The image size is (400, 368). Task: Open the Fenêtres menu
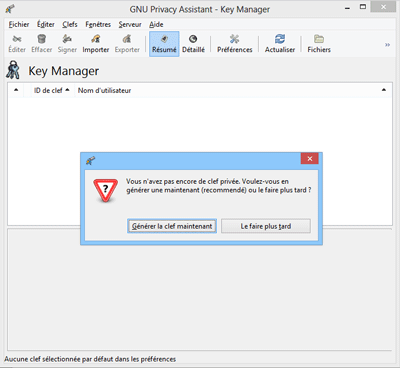click(98, 24)
